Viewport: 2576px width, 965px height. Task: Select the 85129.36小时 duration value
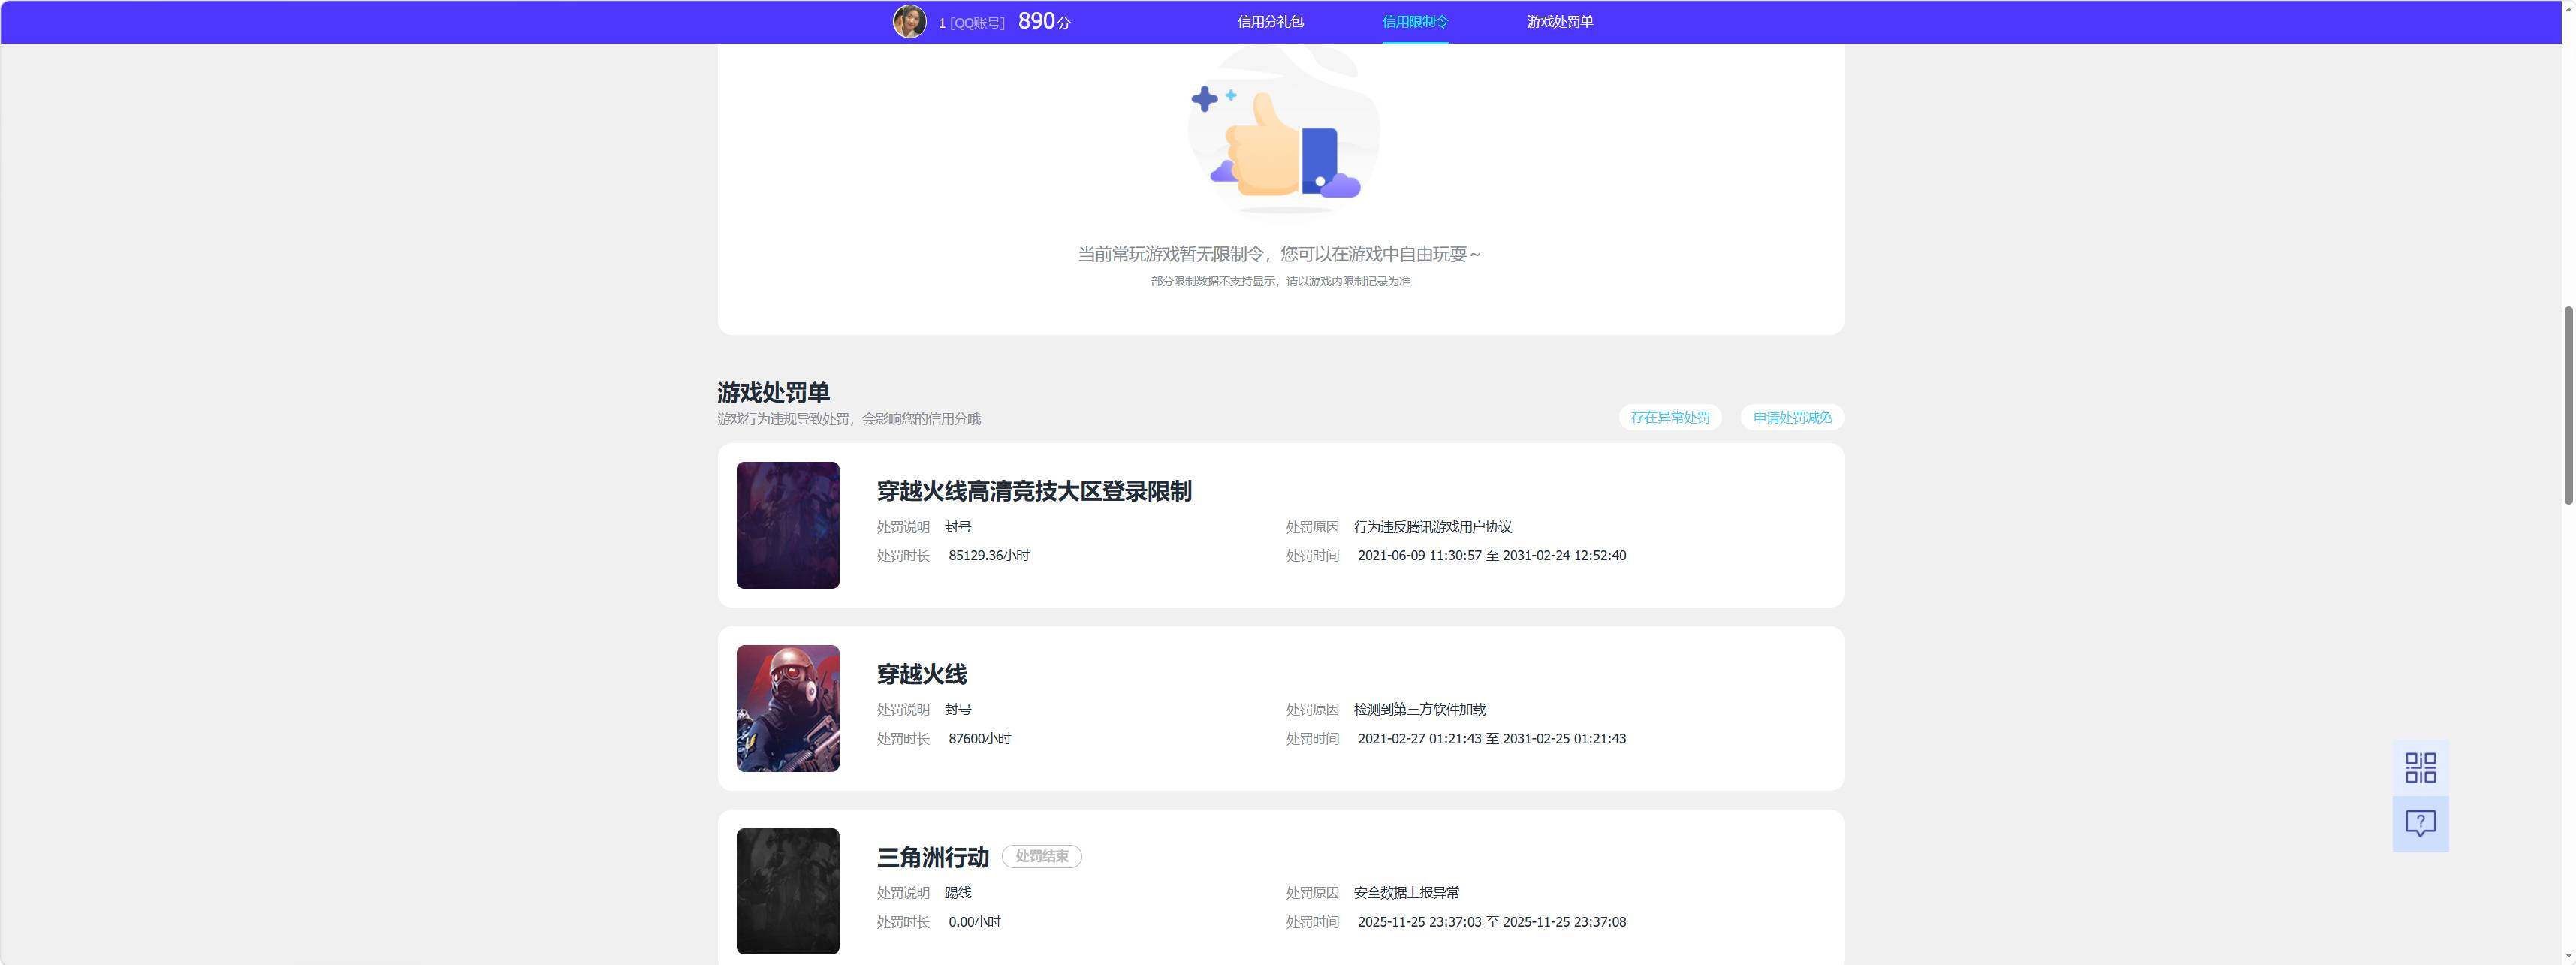click(989, 556)
